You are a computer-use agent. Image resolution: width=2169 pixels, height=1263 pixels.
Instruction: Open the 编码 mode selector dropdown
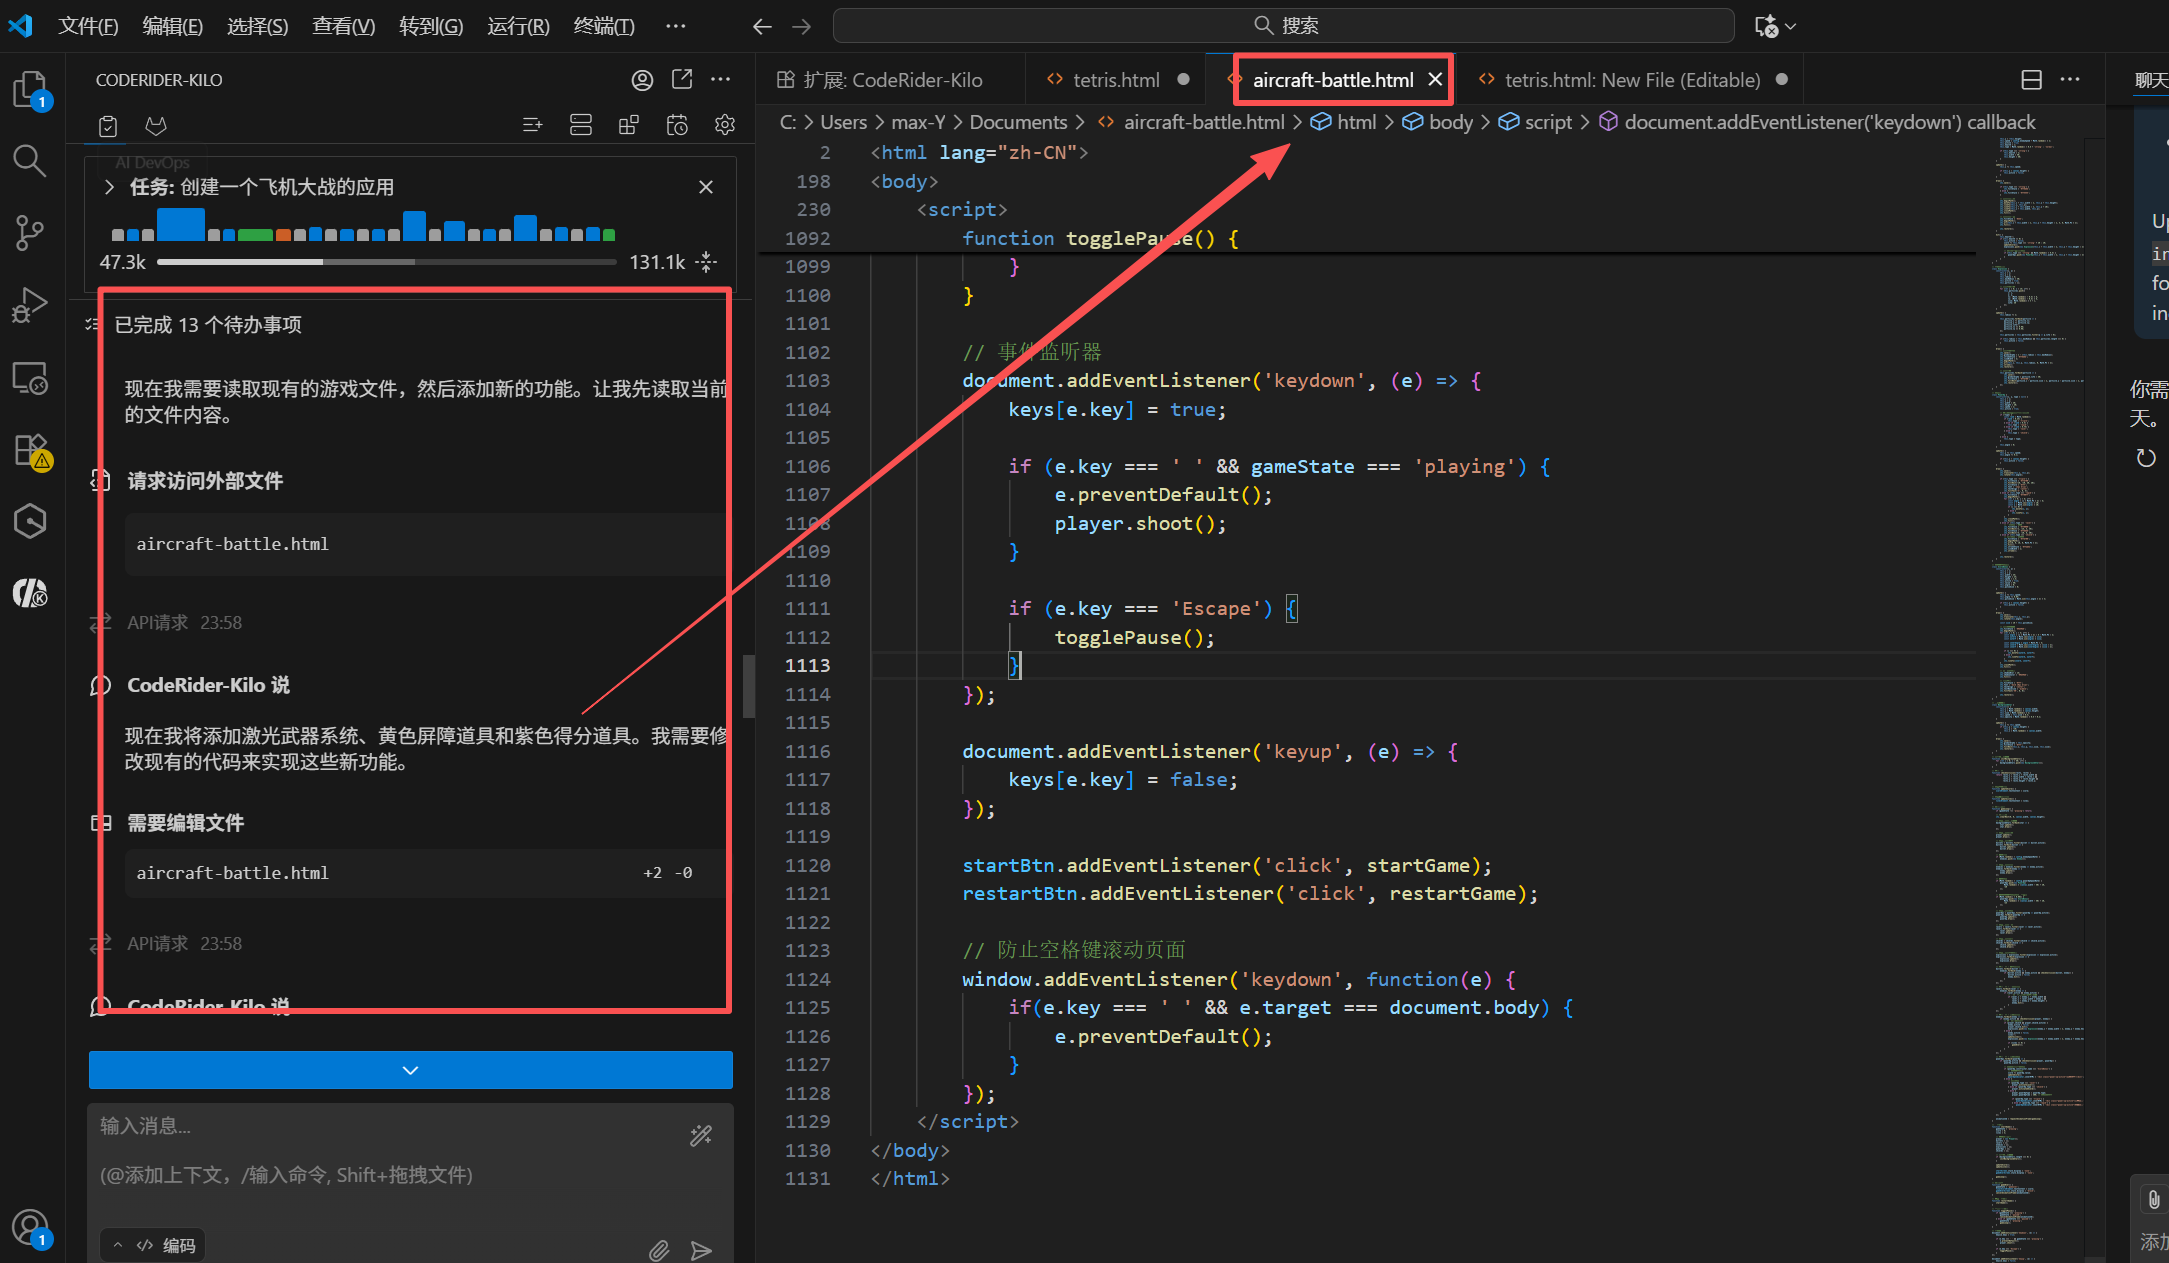click(153, 1245)
